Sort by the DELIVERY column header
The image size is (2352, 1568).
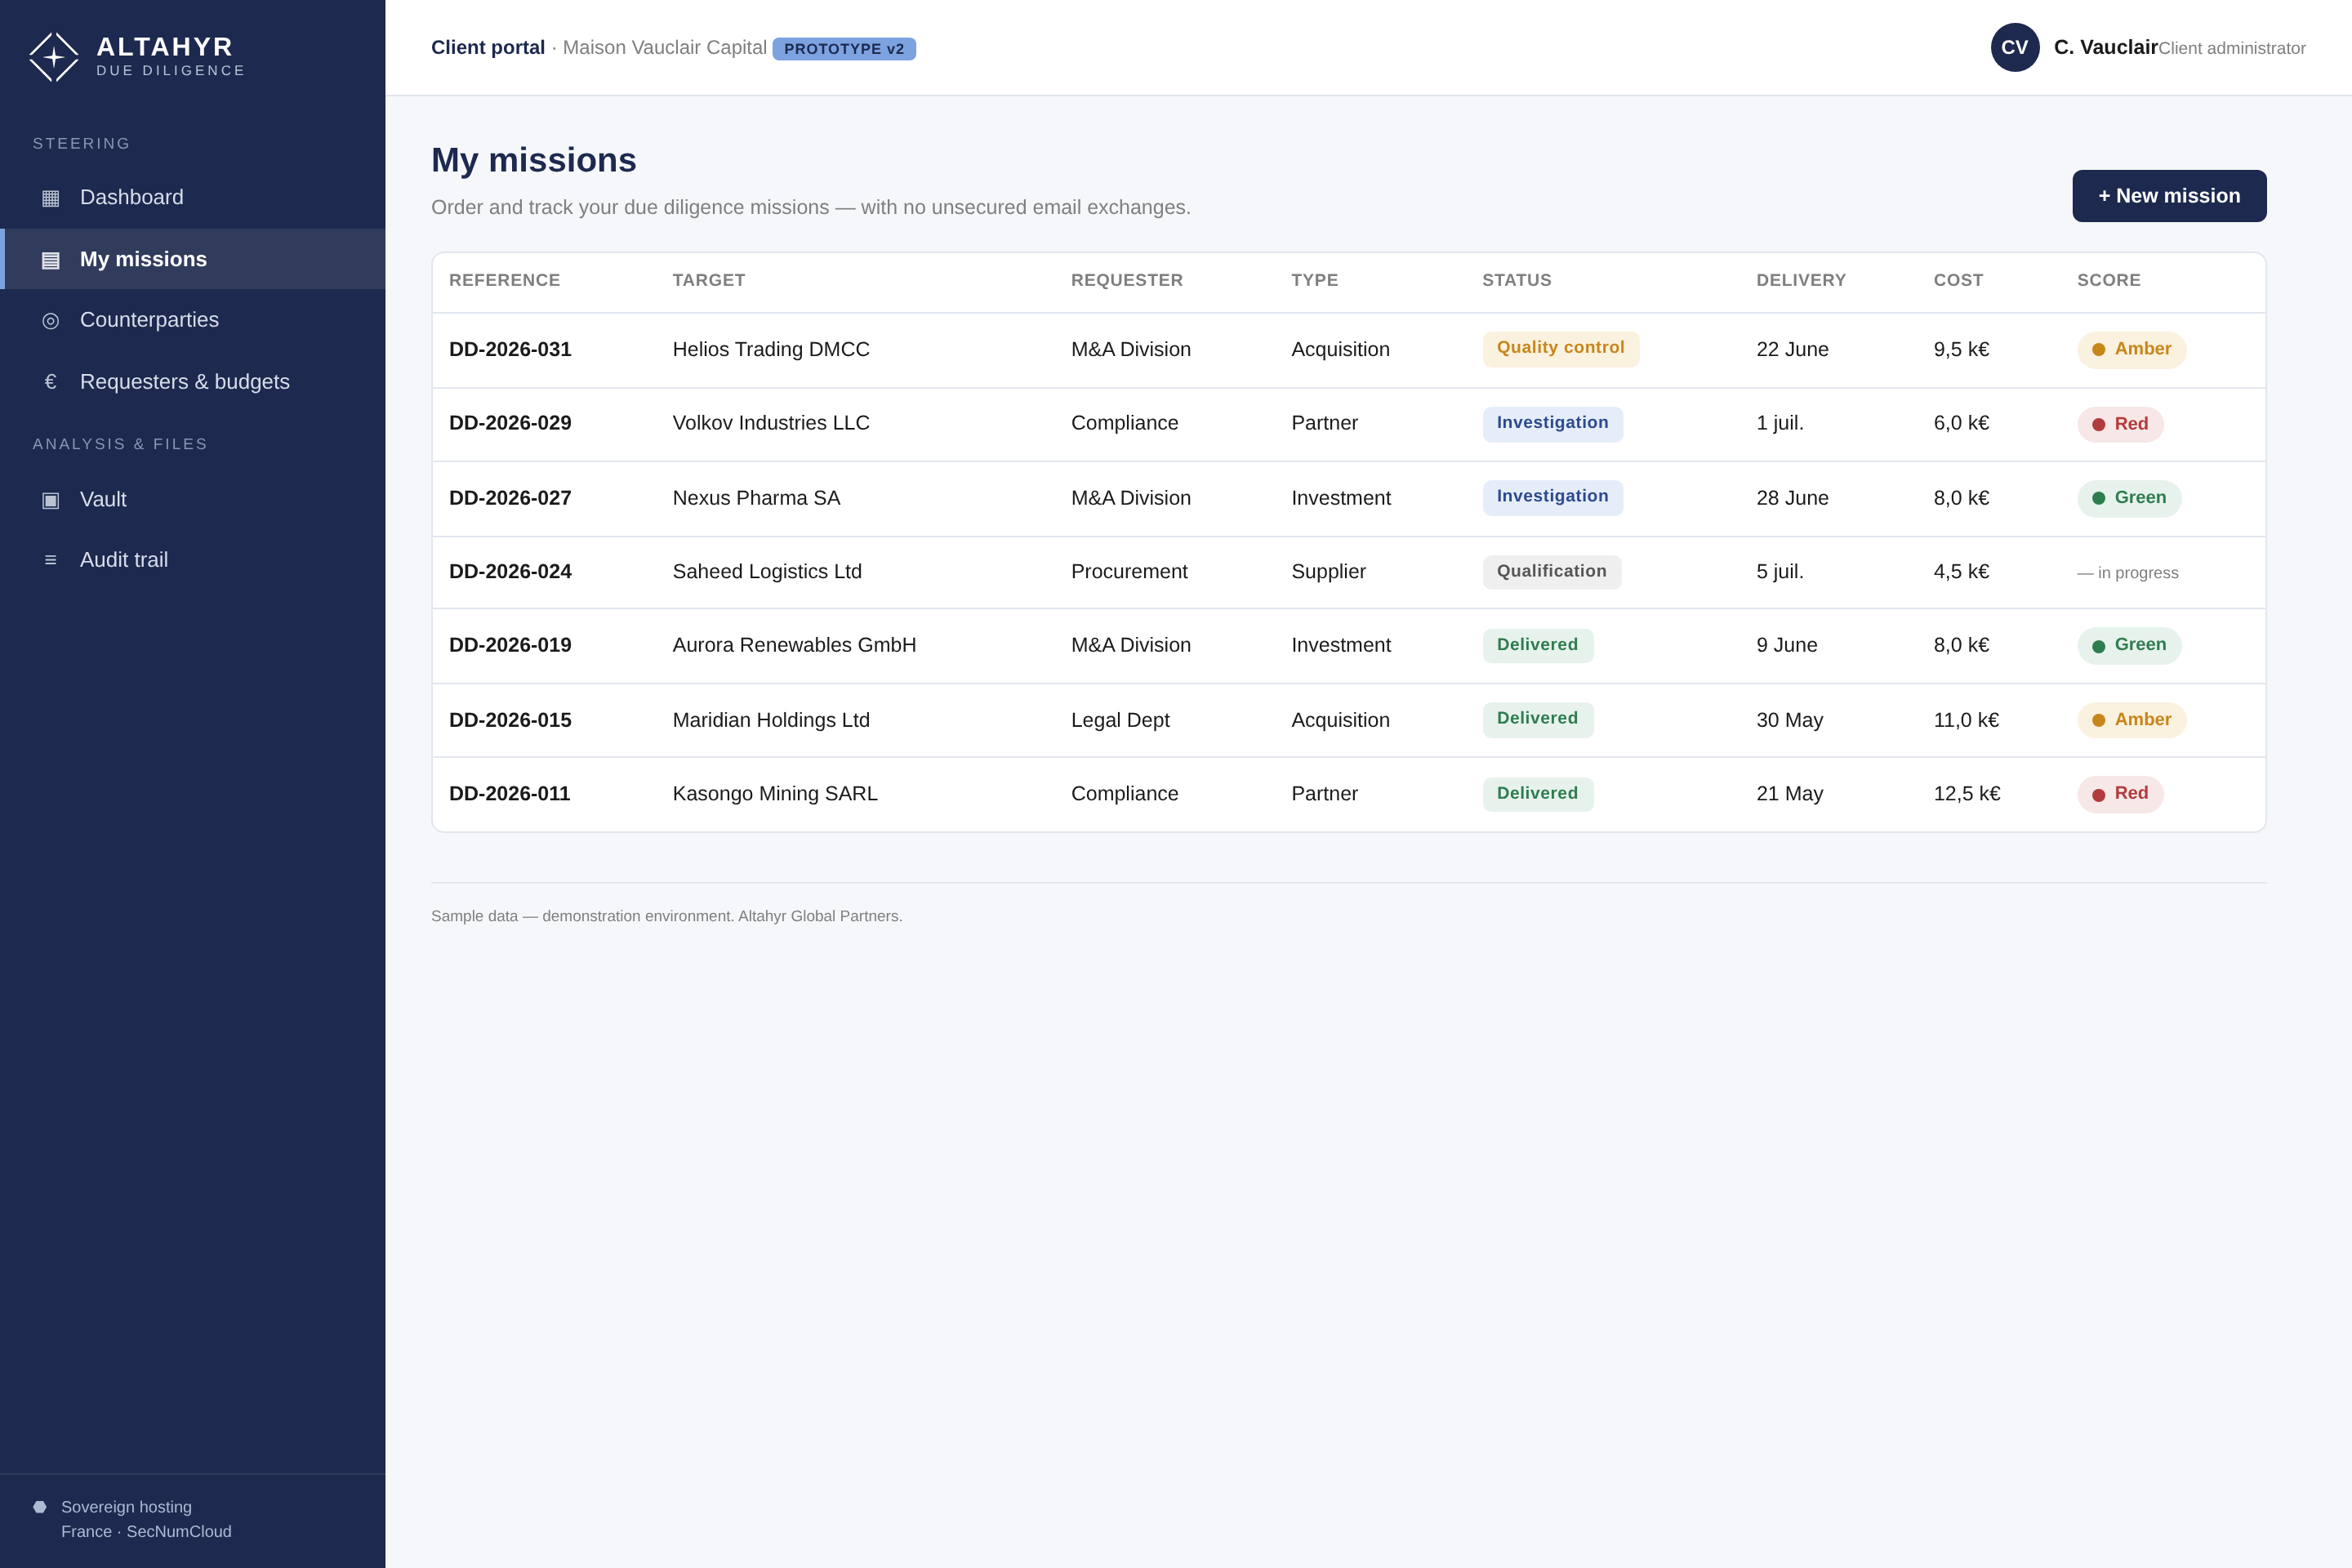click(1802, 280)
